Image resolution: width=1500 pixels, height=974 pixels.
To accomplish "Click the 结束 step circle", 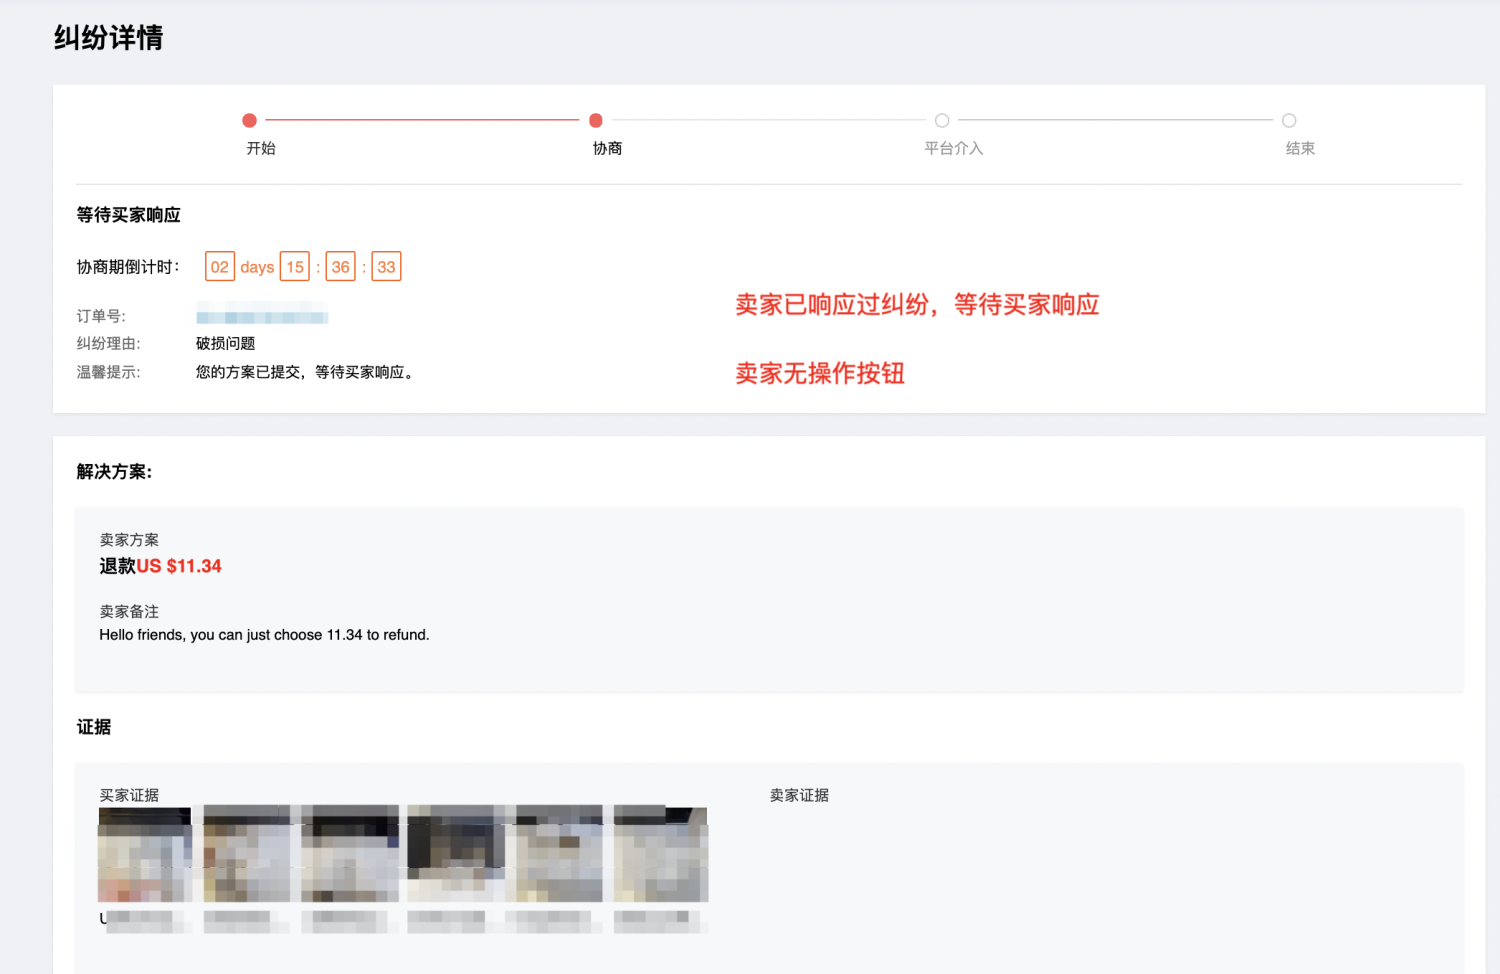I will point(1289,121).
